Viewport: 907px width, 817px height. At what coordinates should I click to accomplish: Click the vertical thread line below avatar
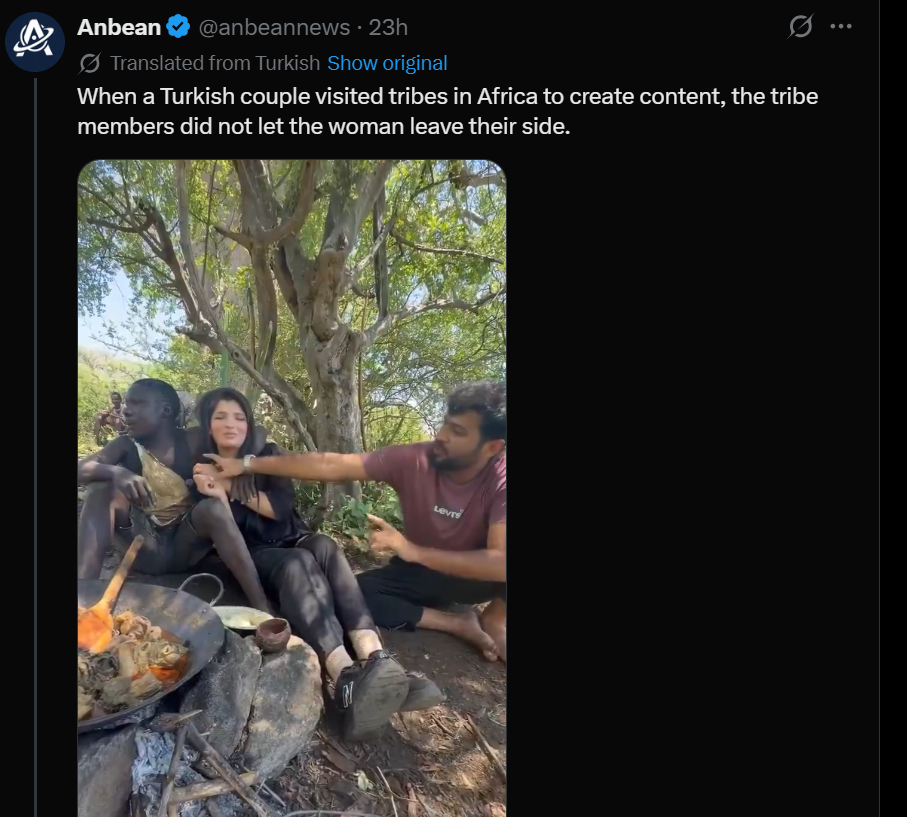tap(35, 450)
